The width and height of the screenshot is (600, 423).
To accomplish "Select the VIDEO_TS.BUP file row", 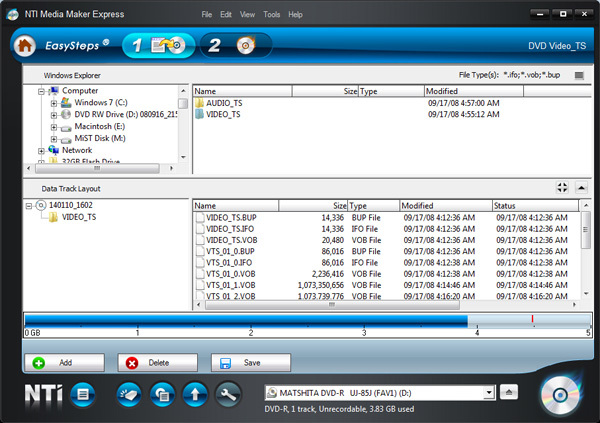I will pos(385,217).
